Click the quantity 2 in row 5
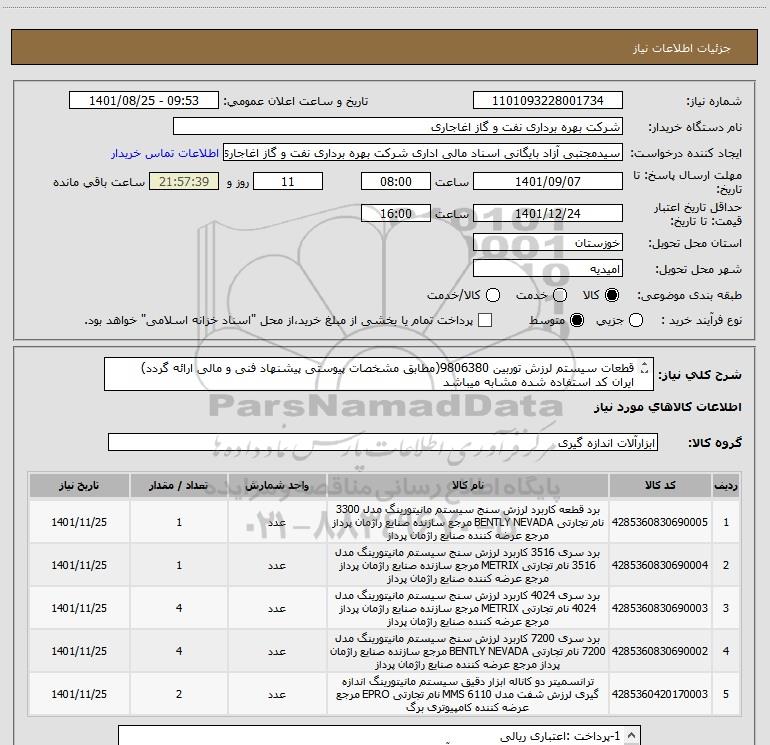The height and width of the screenshot is (745, 770). [x=179, y=694]
